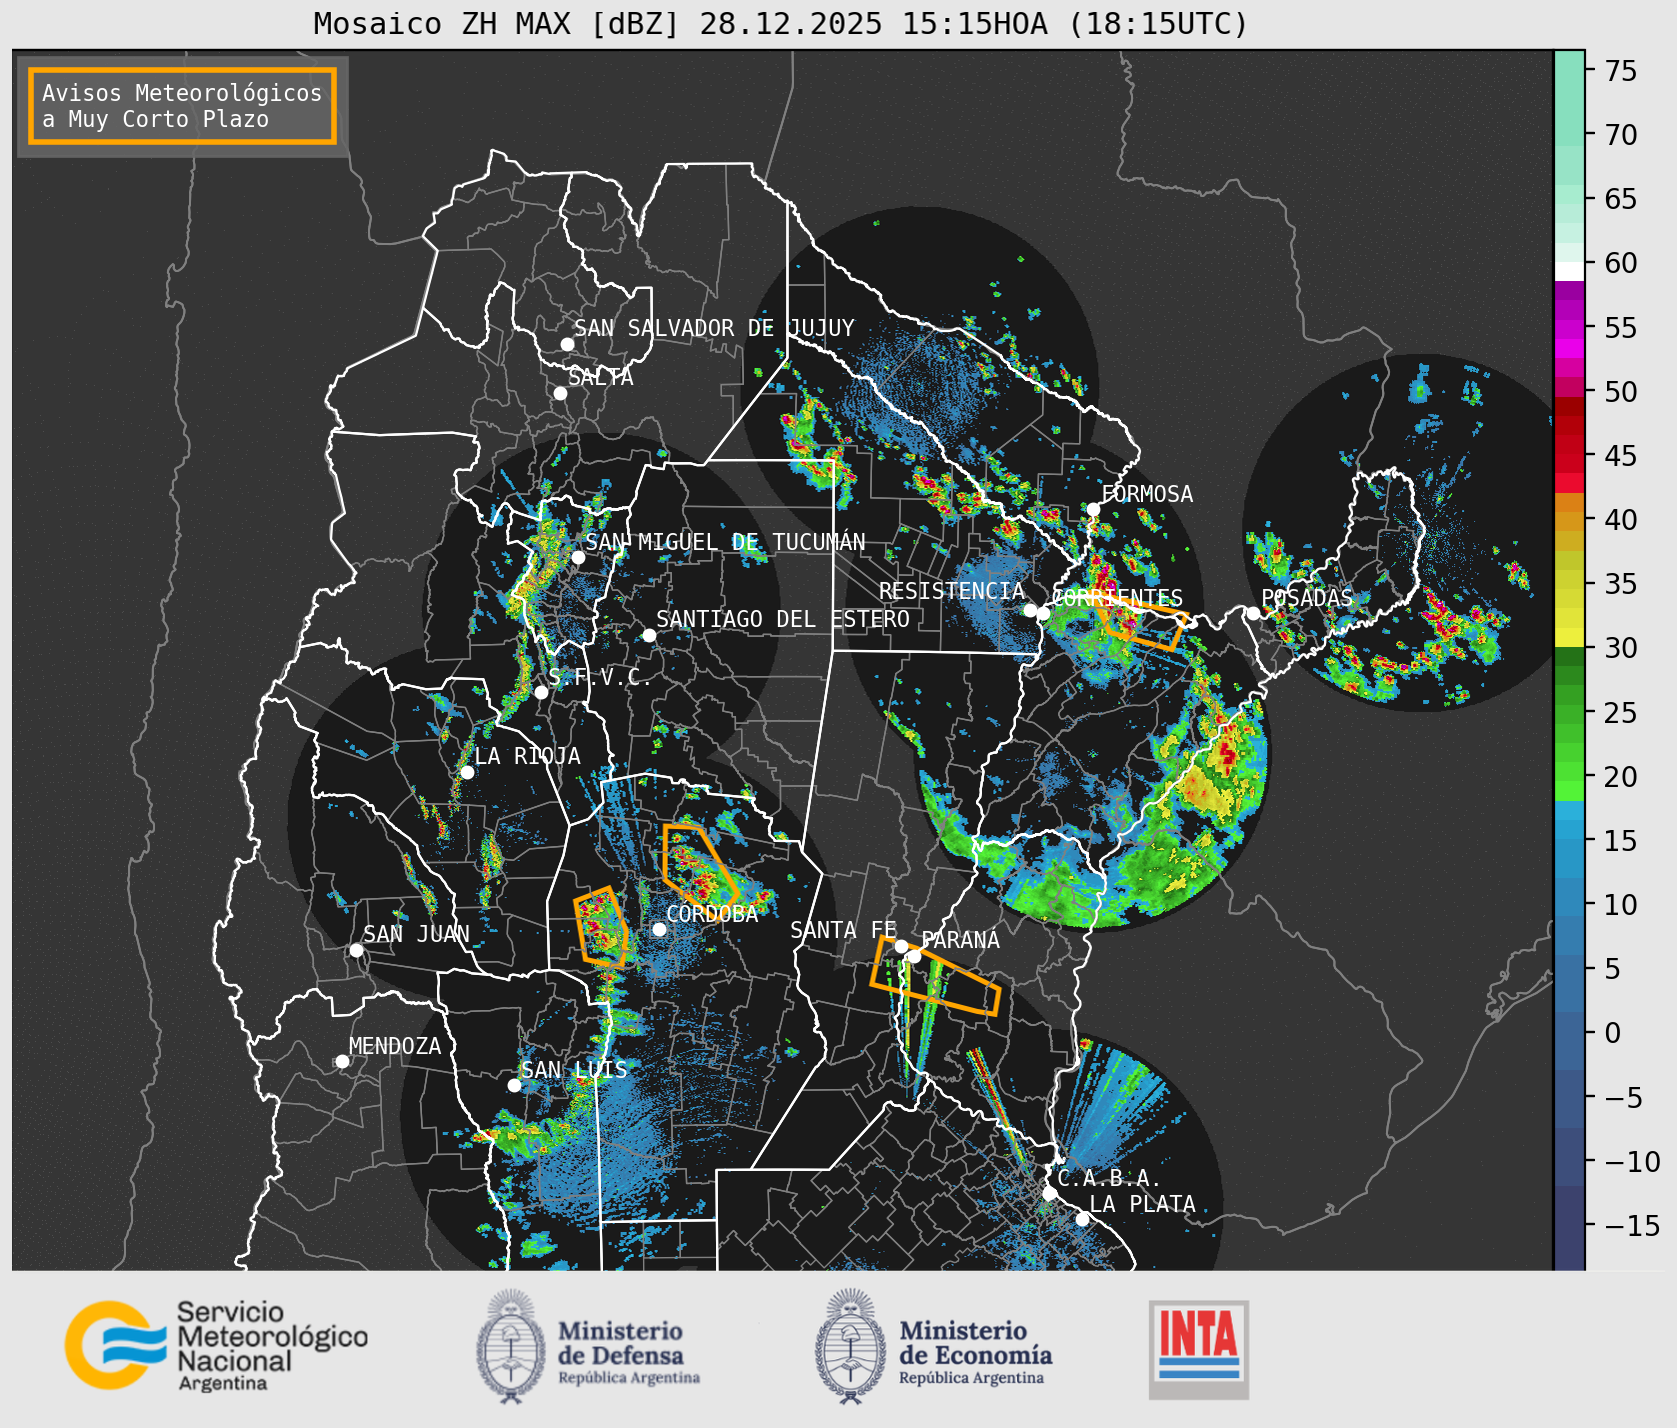Viewport: 1677px width, 1428px height.
Task: Click the CORRIENTES label
Action: coord(1117,598)
